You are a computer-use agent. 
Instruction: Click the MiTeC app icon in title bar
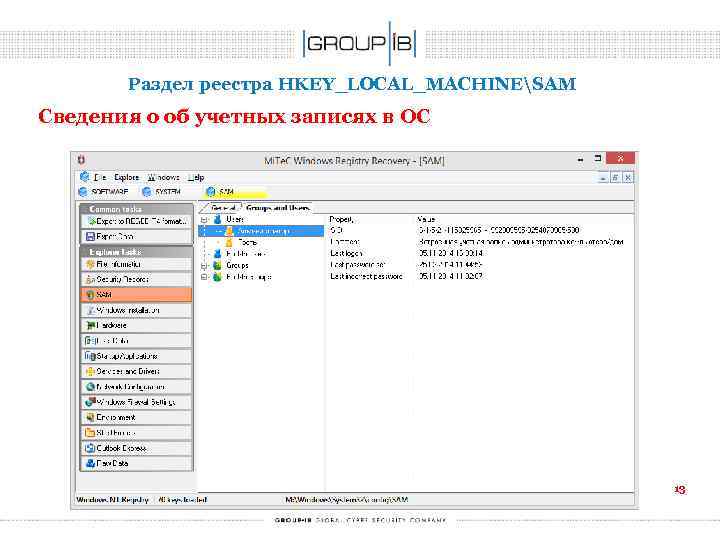click(81, 160)
